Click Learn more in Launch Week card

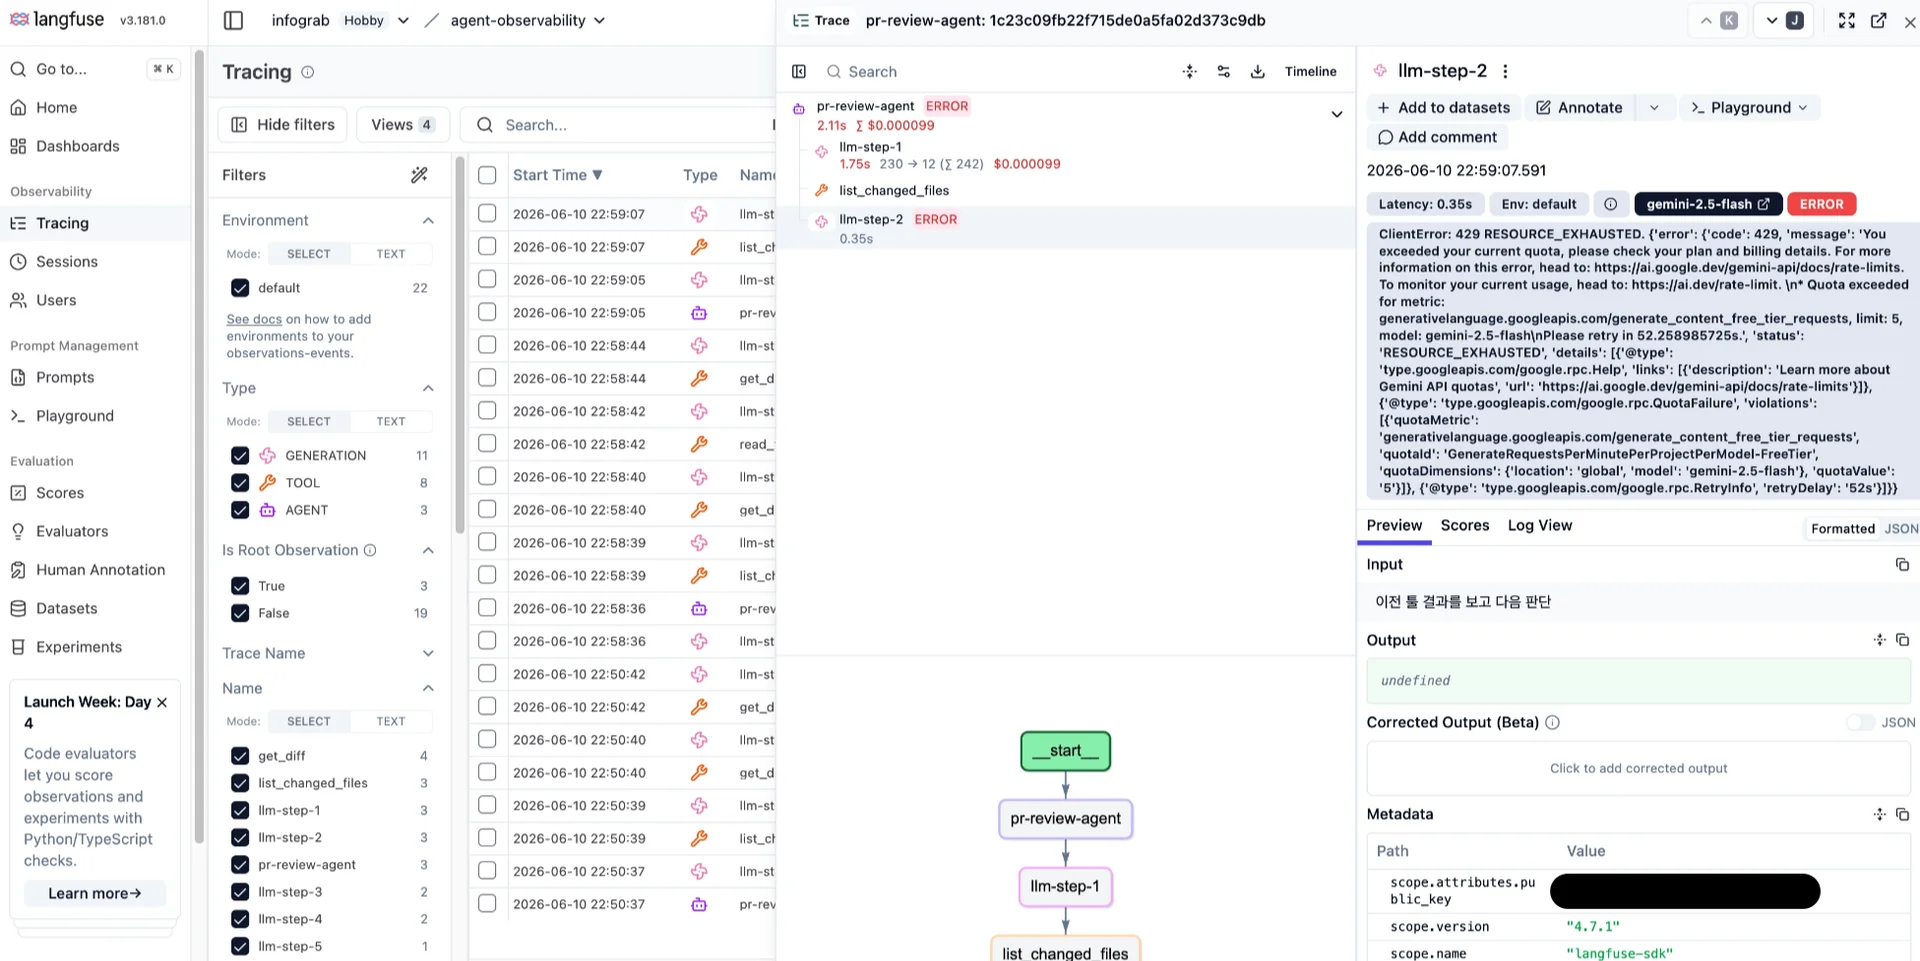click(x=95, y=893)
